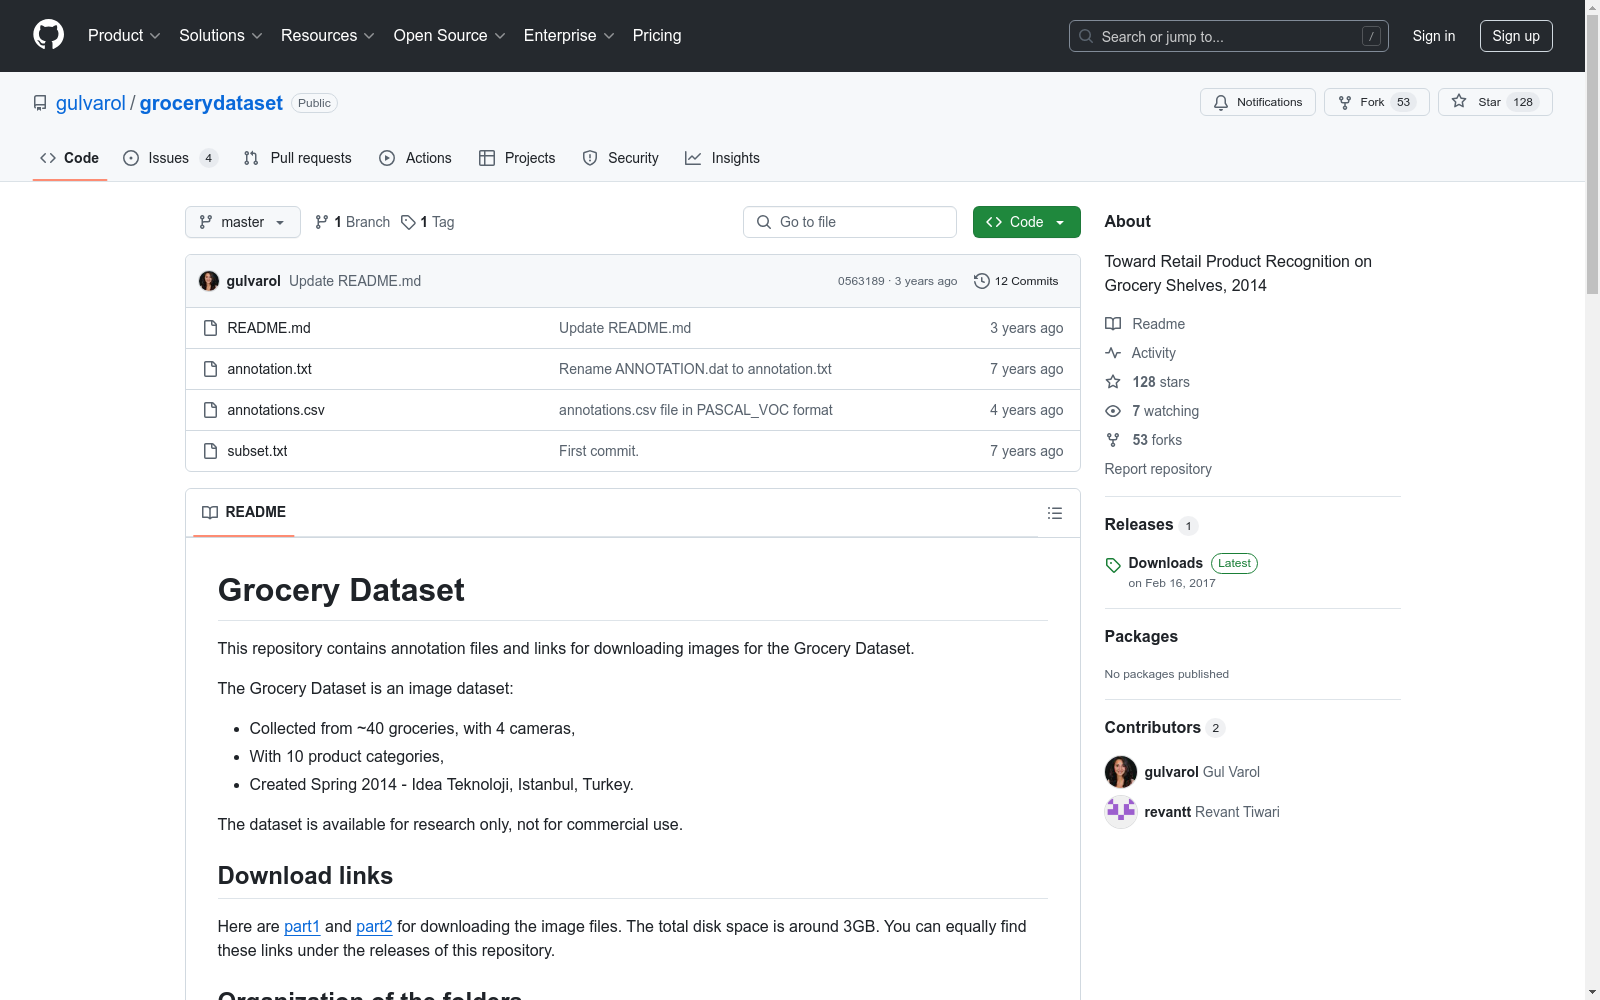Click the book icon beside Readme
This screenshot has width=1600, height=1000.
pyautogui.click(x=1113, y=324)
